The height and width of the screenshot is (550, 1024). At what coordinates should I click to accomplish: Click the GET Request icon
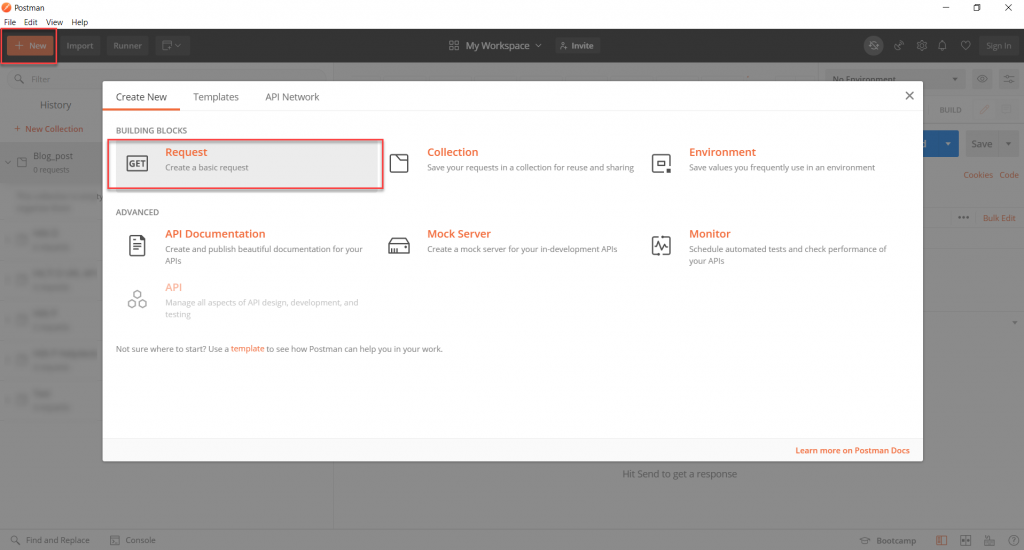(137, 163)
